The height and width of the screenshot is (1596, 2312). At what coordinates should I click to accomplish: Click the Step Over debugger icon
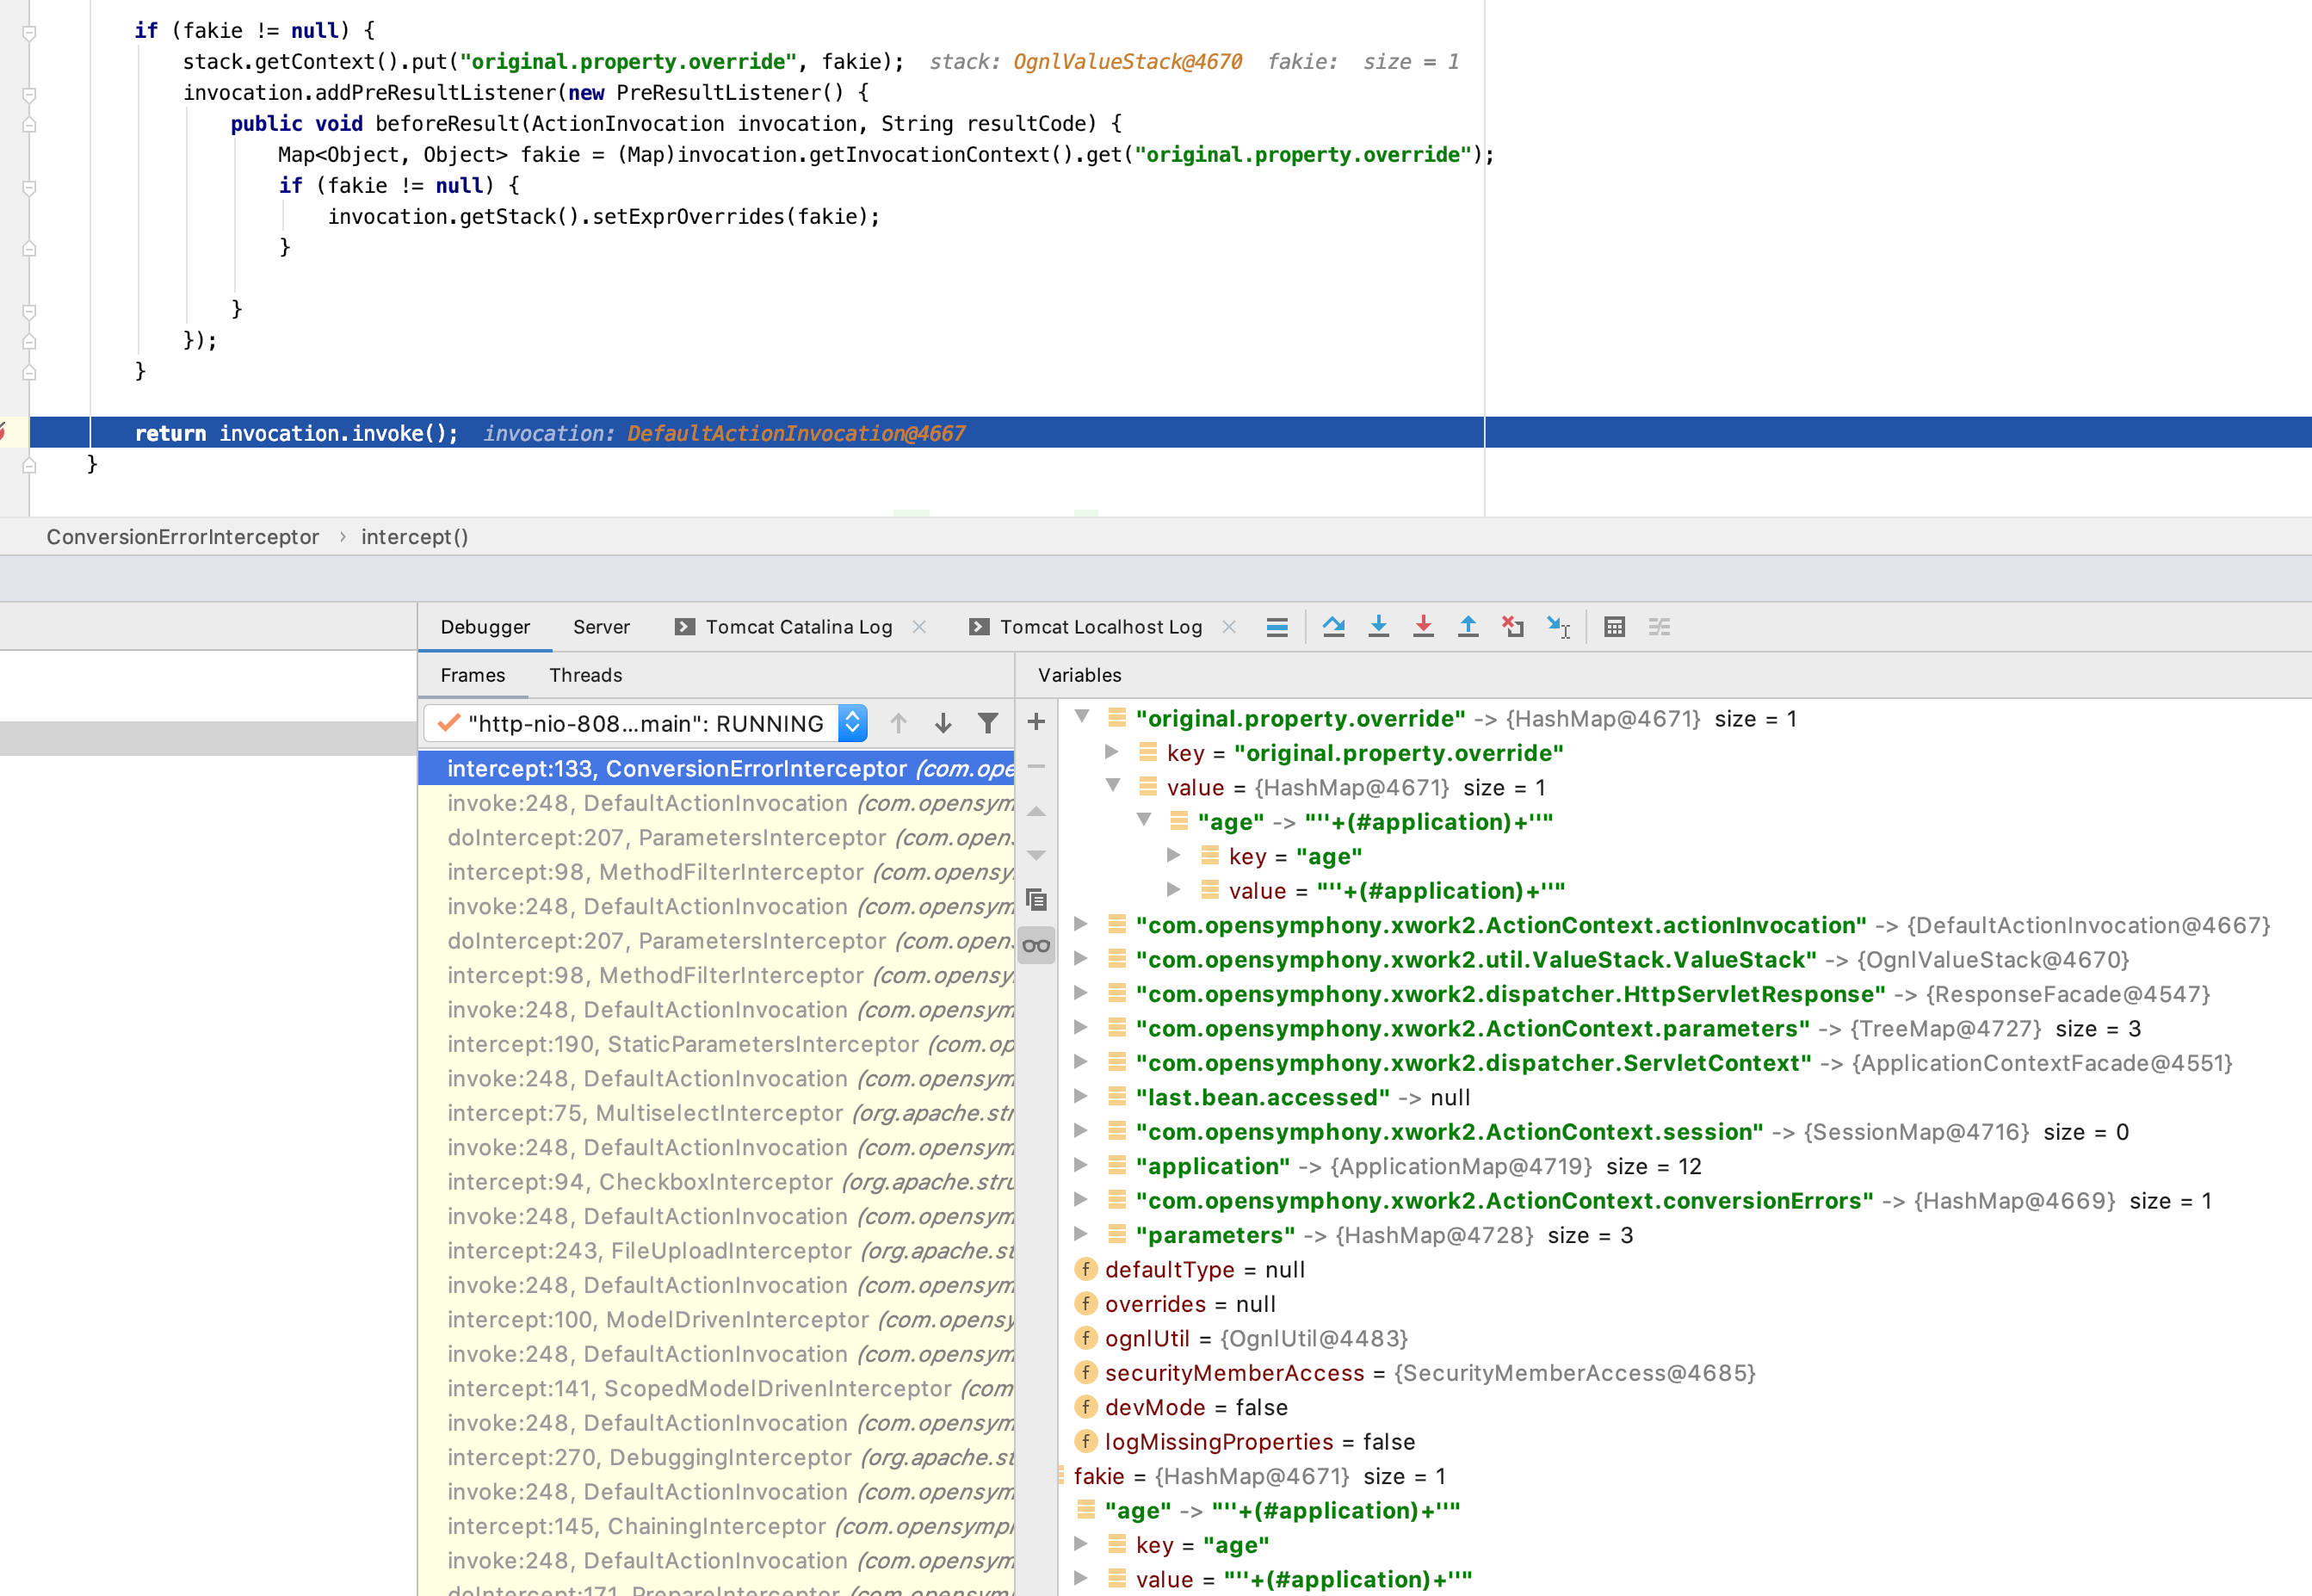(x=1333, y=627)
